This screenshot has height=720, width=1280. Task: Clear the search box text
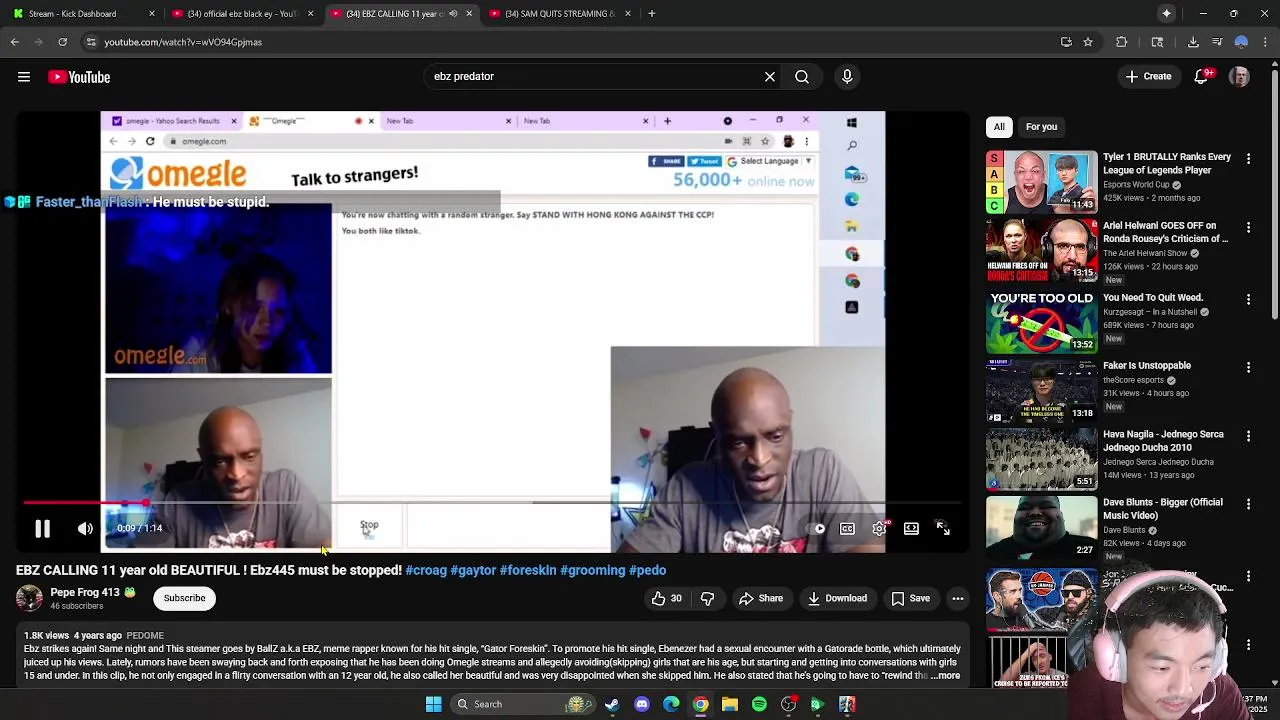[770, 76]
